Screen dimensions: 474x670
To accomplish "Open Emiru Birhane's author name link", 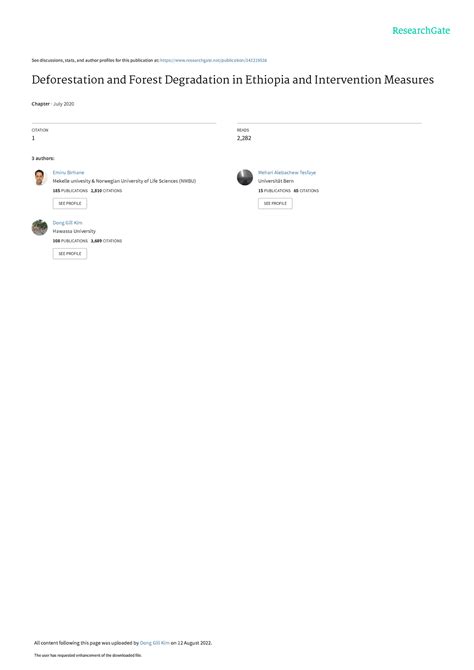I will pos(68,172).
